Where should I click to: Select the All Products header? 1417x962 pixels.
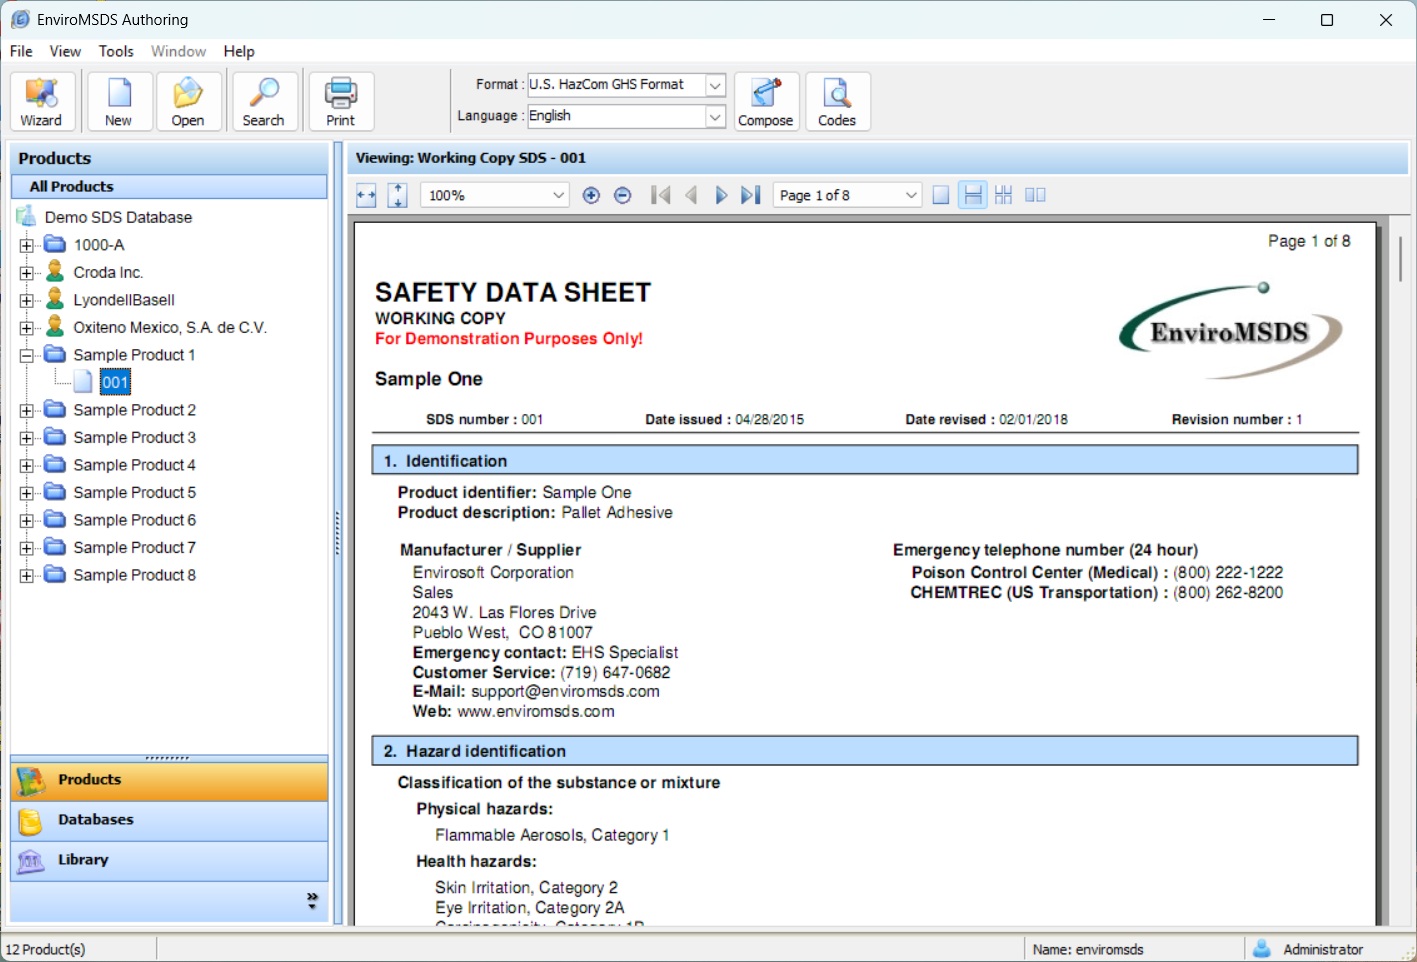pos(169,187)
